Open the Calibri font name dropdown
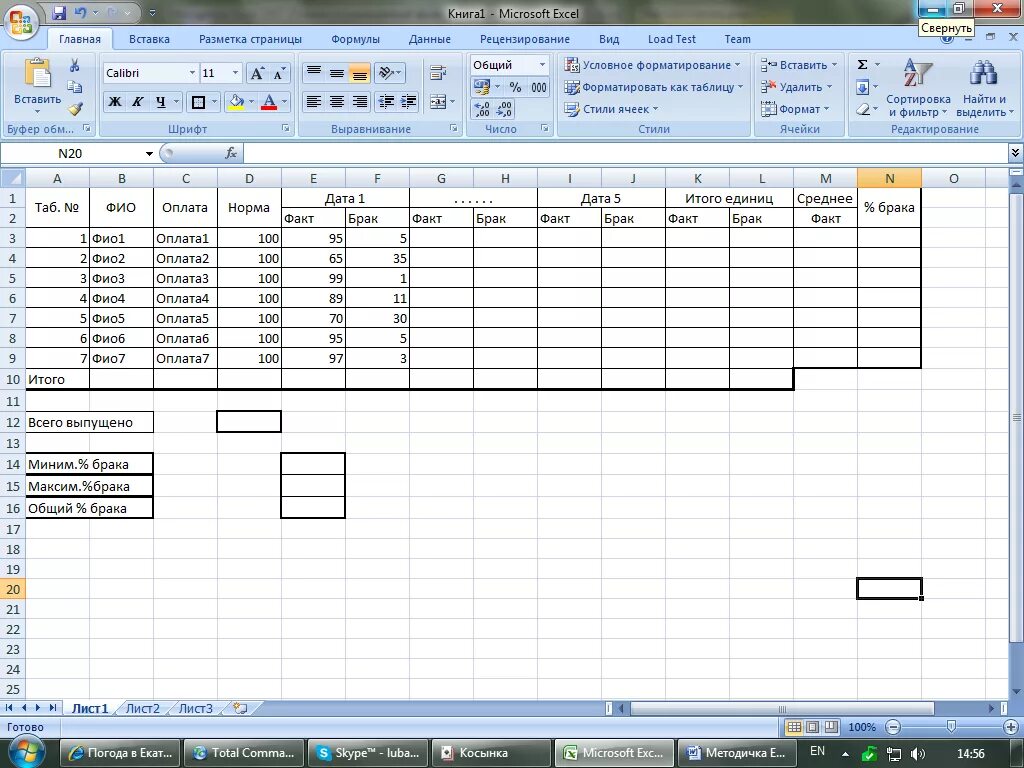The image size is (1024, 768). tap(192, 73)
